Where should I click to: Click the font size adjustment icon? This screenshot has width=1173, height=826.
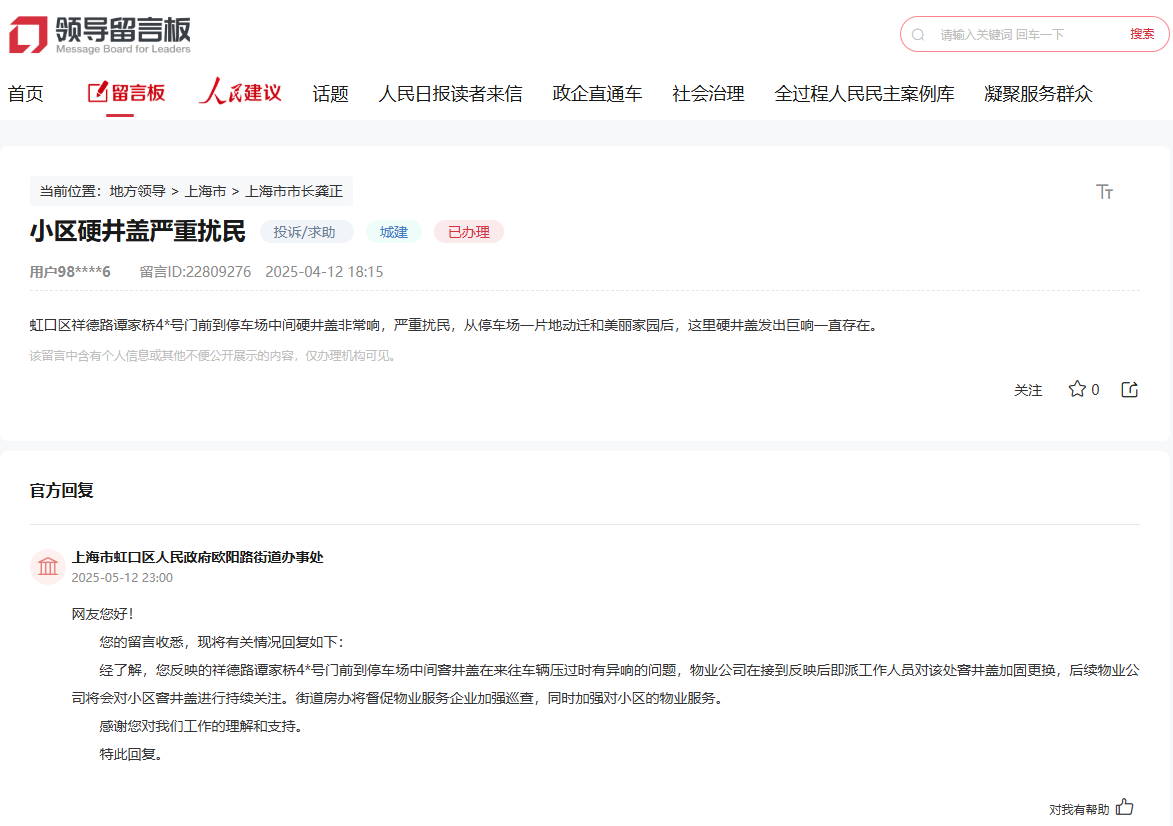pyautogui.click(x=1104, y=192)
